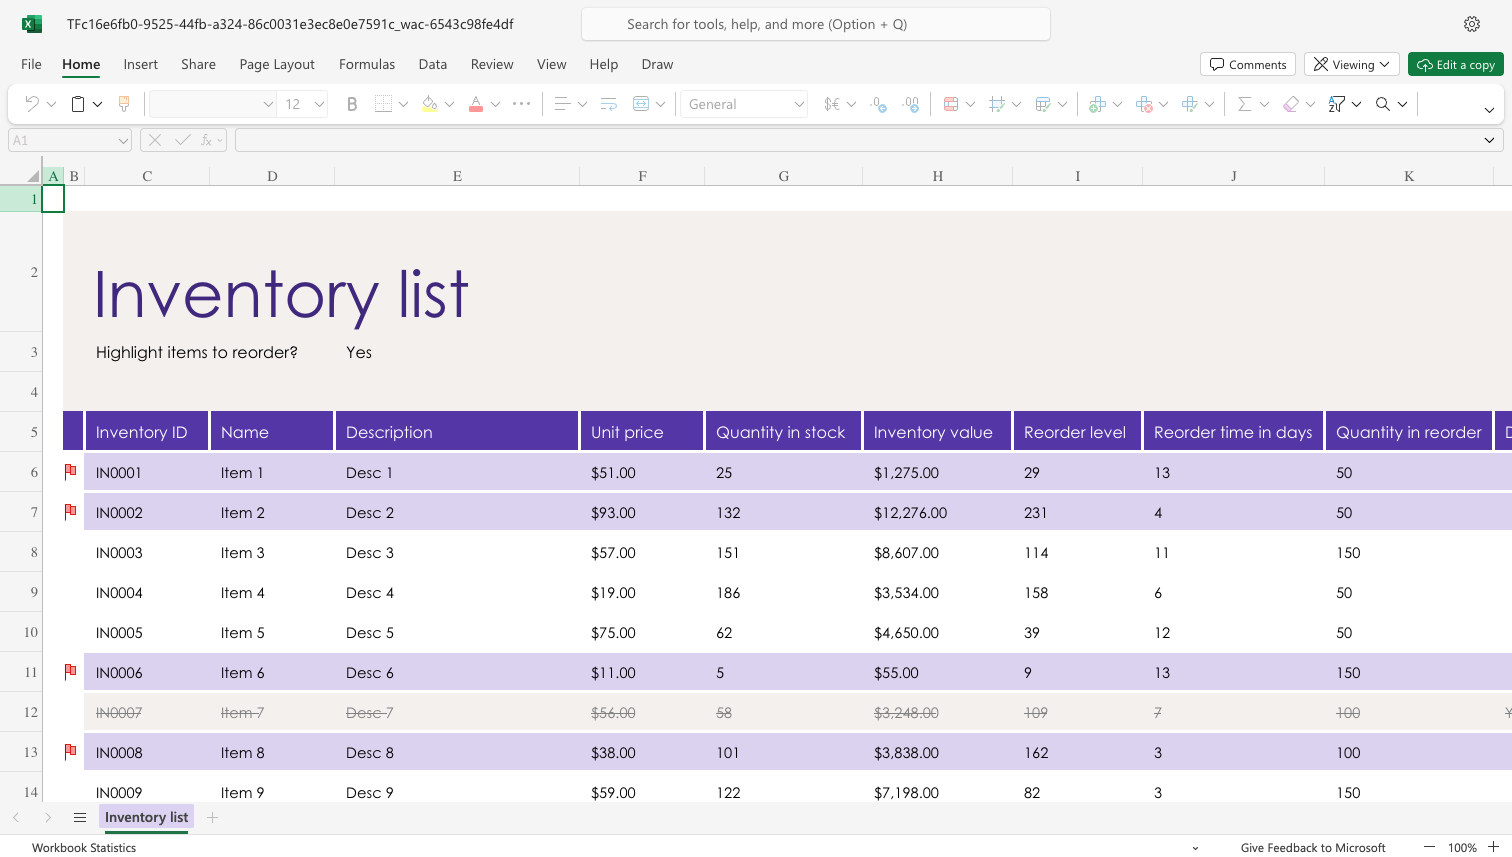Click the AutoSum sigma icon
The width and height of the screenshot is (1512, 857).
(x=1246, y=103)
